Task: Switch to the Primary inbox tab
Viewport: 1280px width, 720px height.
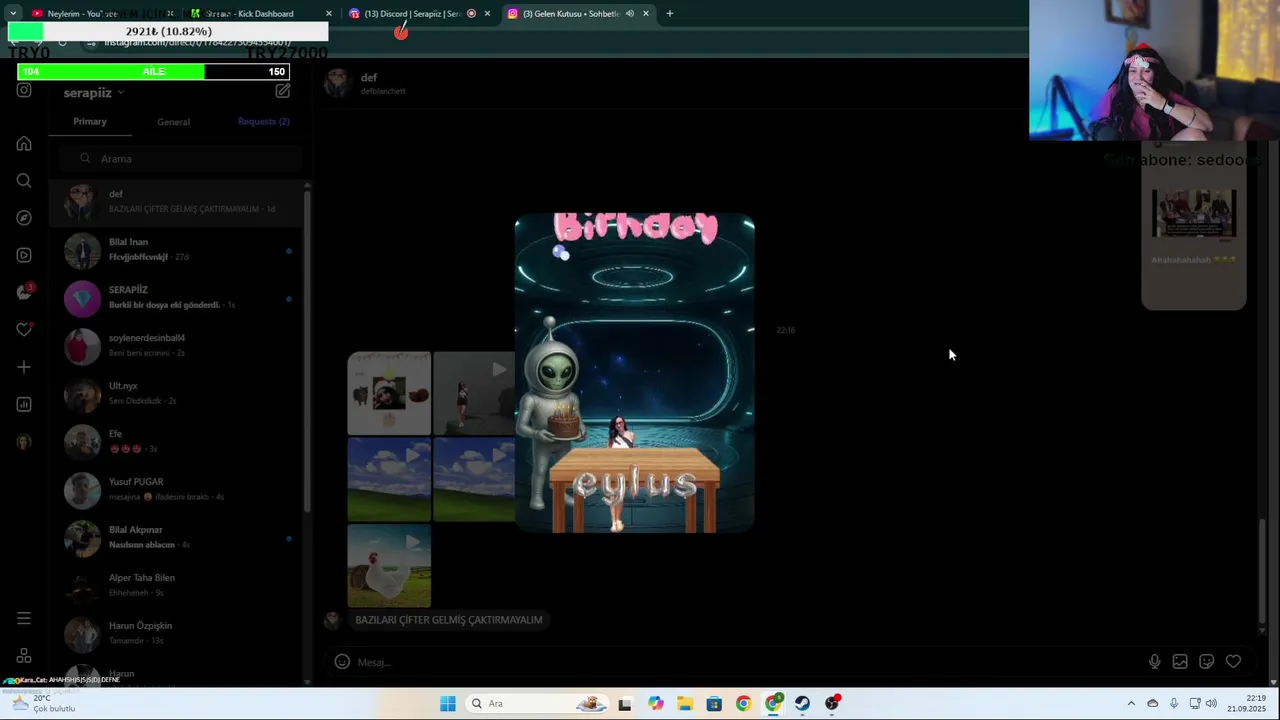Action: [x=90, y=121]
